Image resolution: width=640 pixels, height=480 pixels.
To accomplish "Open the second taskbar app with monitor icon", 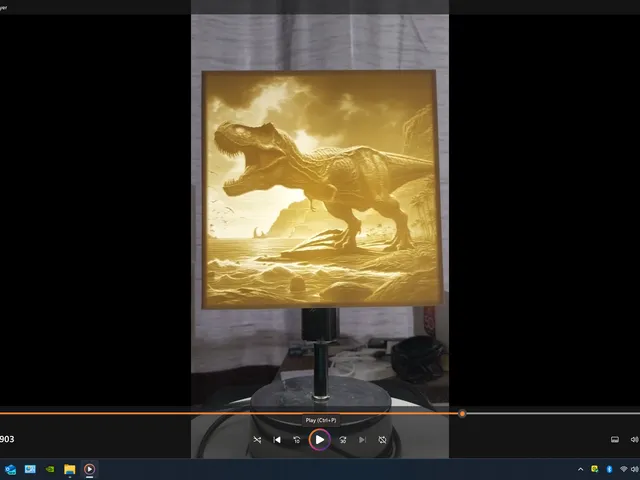I will point(30,469).
